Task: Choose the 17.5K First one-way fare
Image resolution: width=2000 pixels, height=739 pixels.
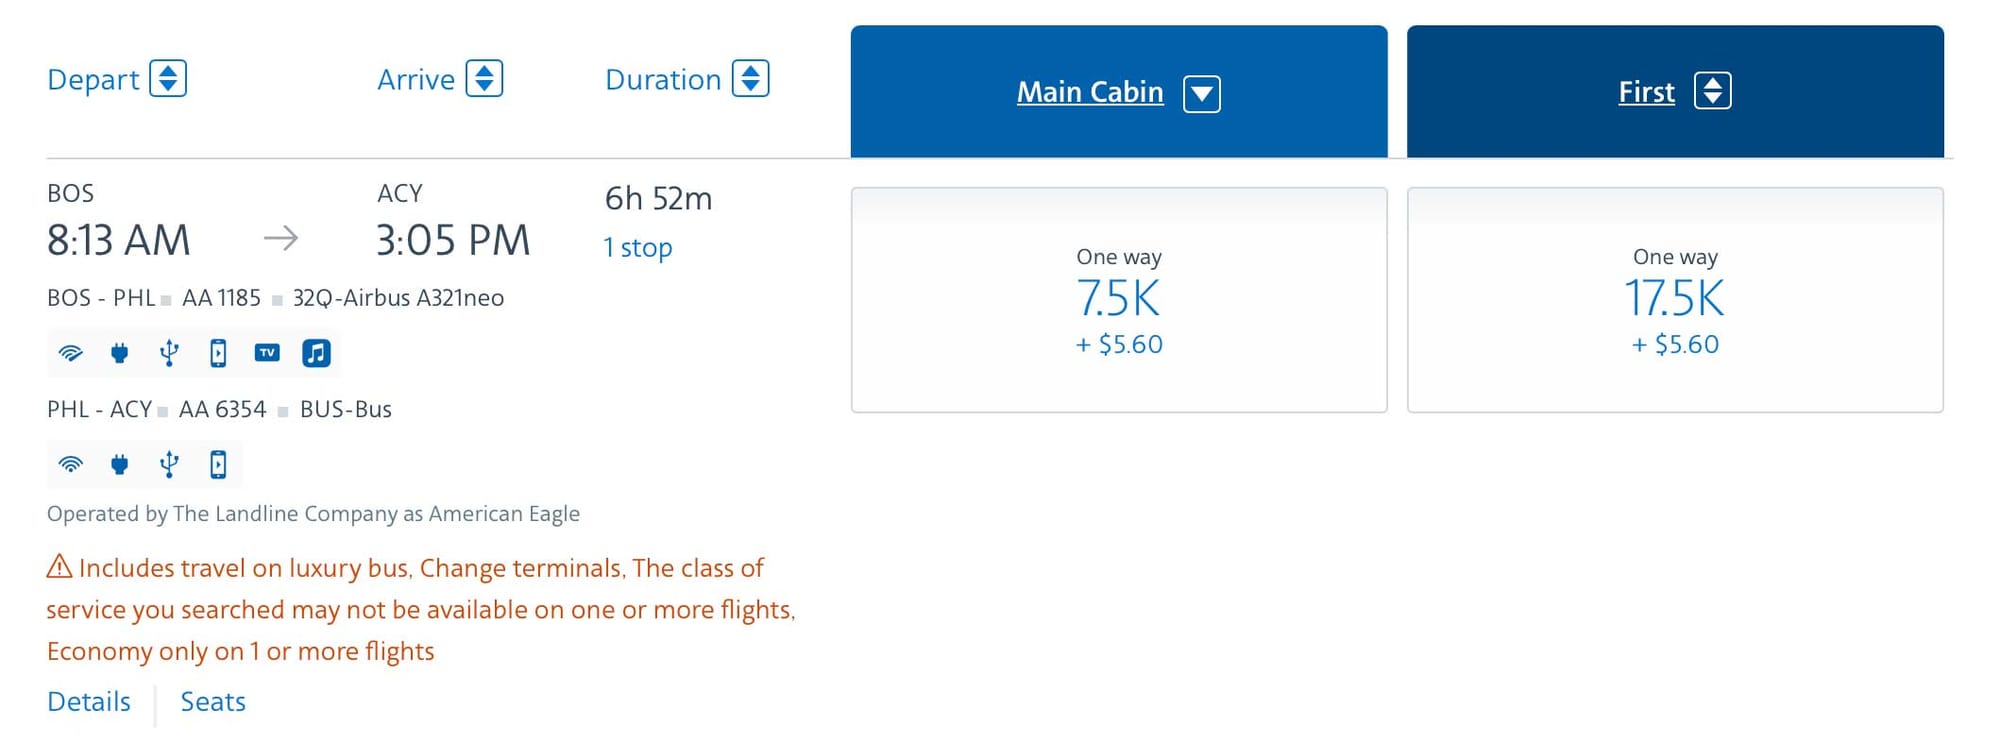Action: pyautogui.click(x=1675, y=300)
